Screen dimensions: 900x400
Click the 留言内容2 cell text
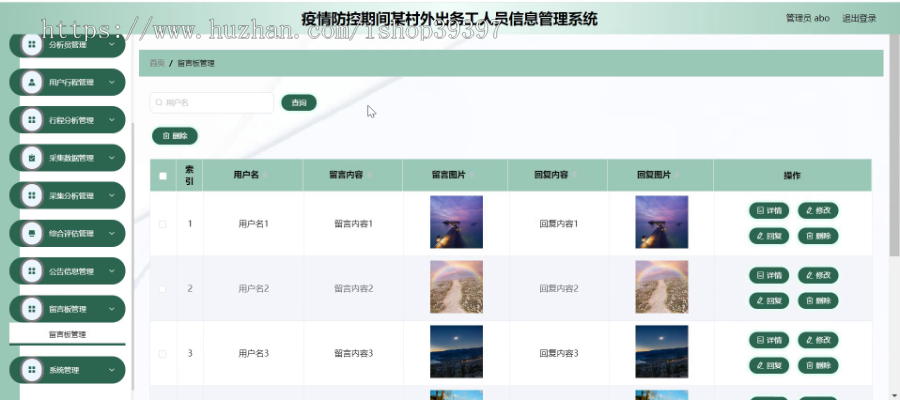pos(354,289)
